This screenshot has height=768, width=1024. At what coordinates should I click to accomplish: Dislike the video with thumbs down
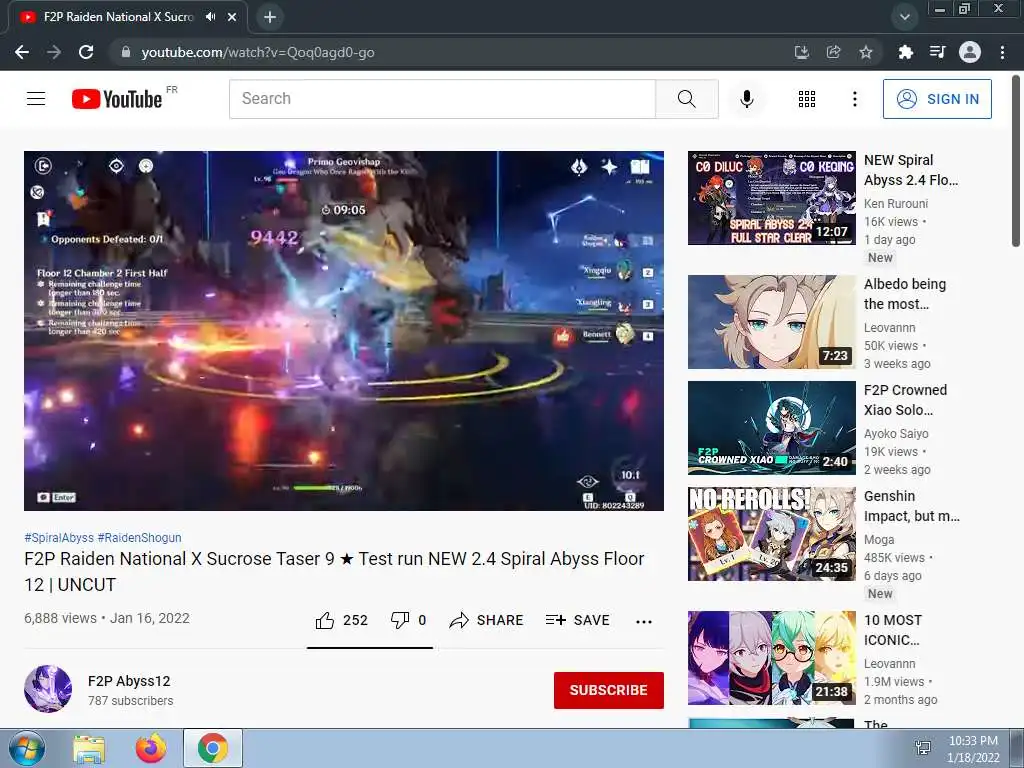click(x=408, y=620)
